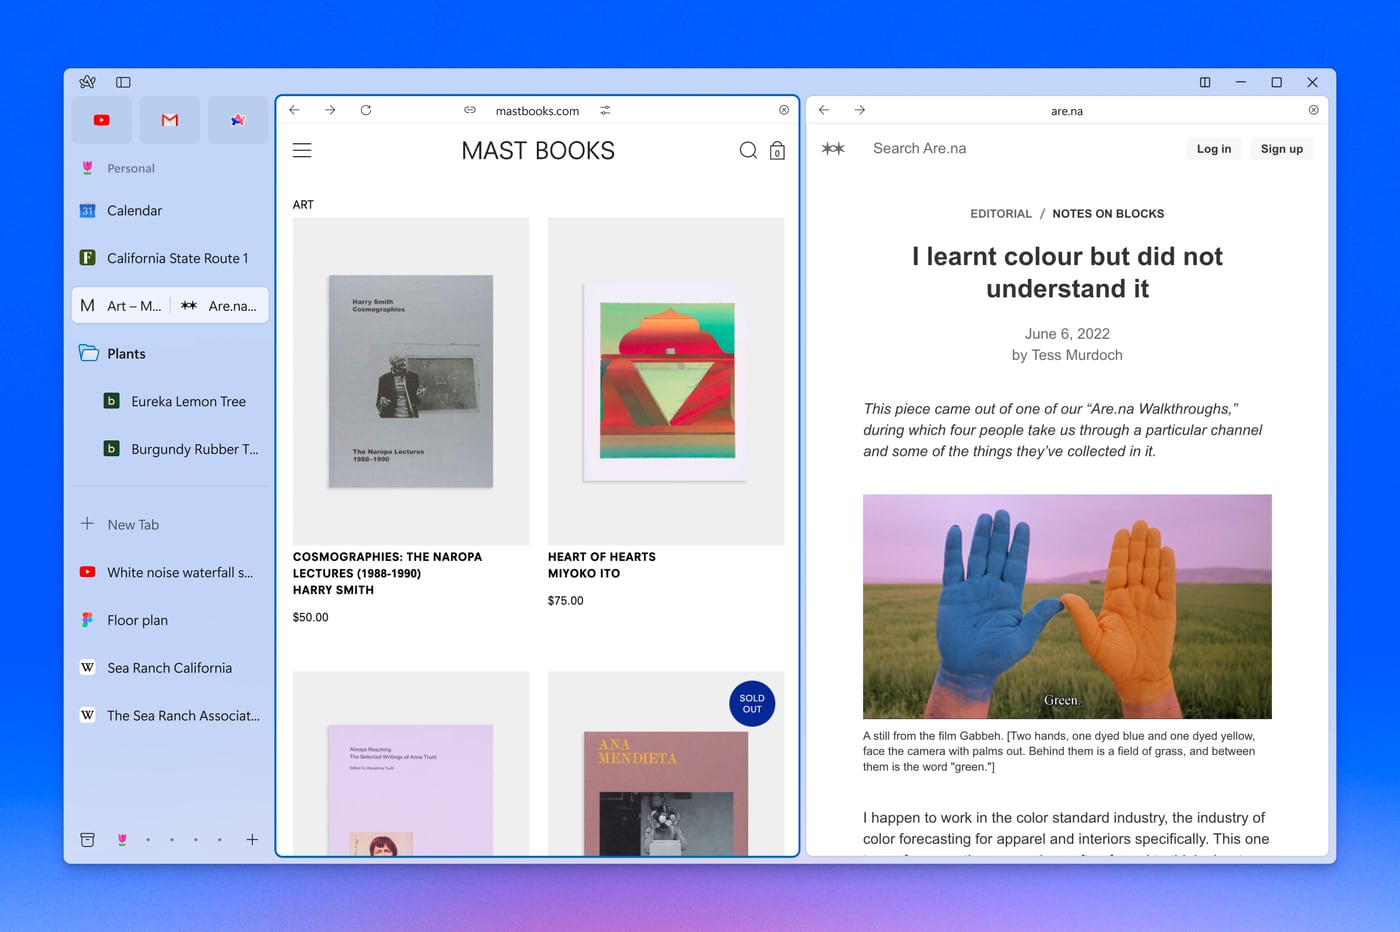Open the Heart of Hearts book thumbnail

(x=666, y=381)
